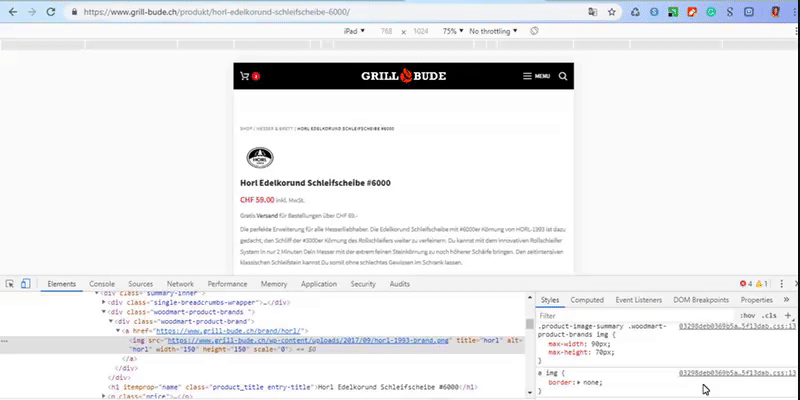The width and height of the screenshot is (800, 400).
Task: Open the Audits tab
Action: [x=399, y=284]
